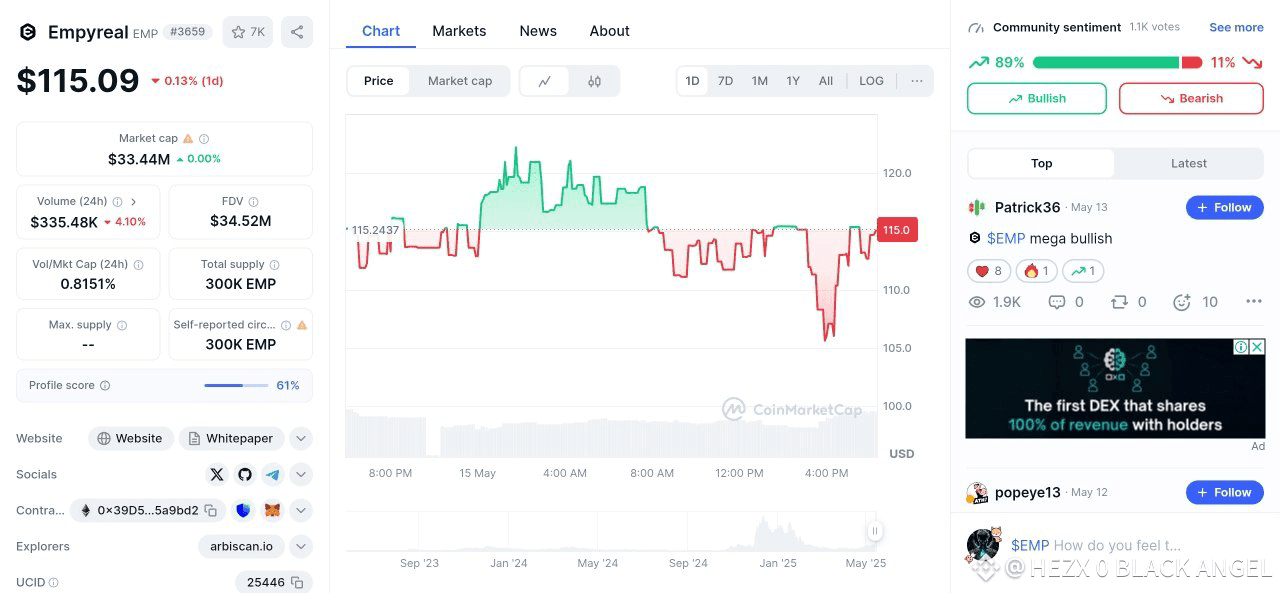The image size is (1280, 593).
Task: Switch chart to Price view
Action: [379, 81]
